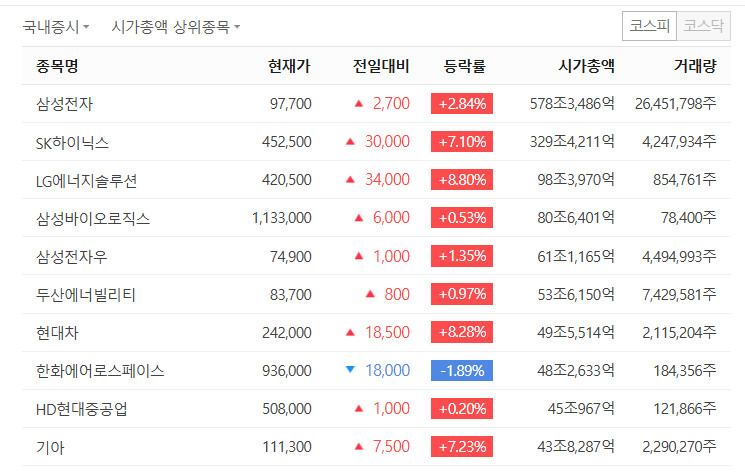Click the 854,761주 trading volume

tap(685, 180)
